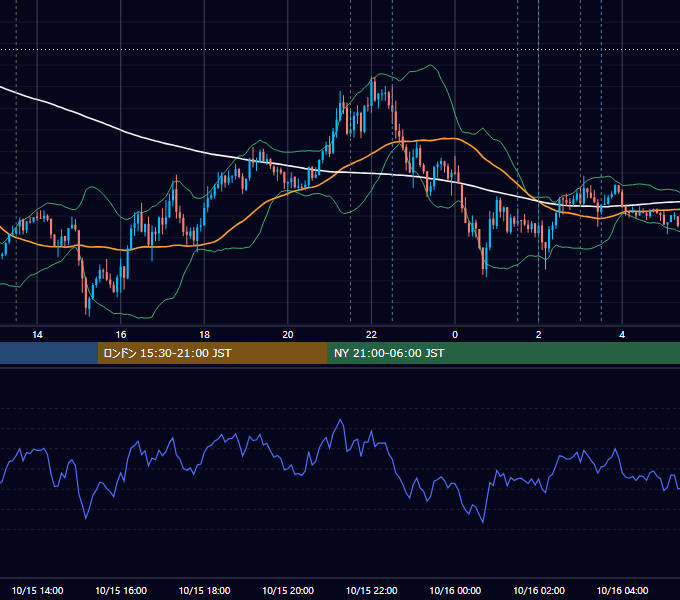Click hour label 14 on upper axis

(x=37, y=335)
